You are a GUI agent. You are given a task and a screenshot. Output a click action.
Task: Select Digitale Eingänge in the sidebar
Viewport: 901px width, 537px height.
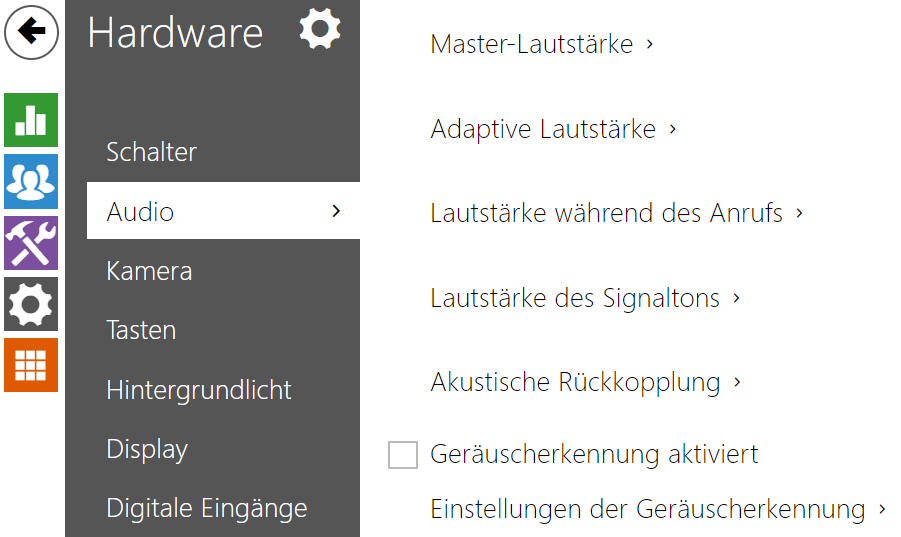tap(206, 508)
